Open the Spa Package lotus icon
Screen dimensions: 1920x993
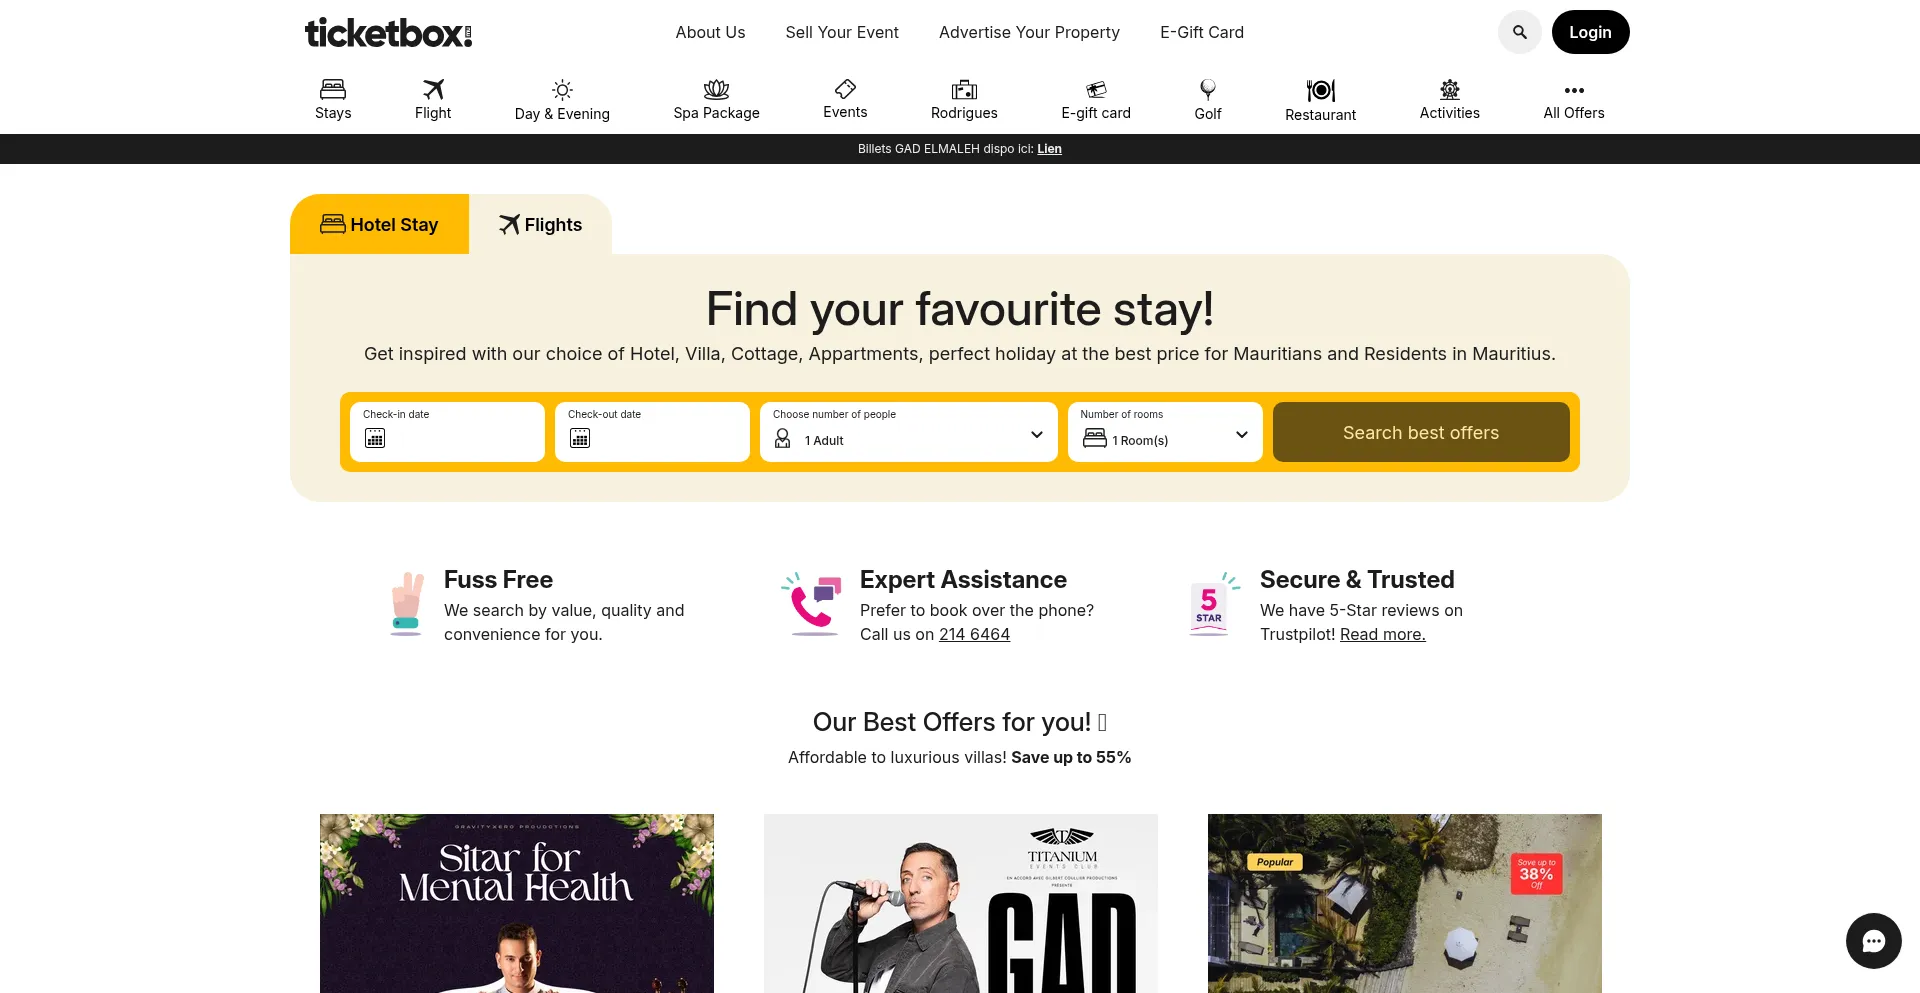716,89
